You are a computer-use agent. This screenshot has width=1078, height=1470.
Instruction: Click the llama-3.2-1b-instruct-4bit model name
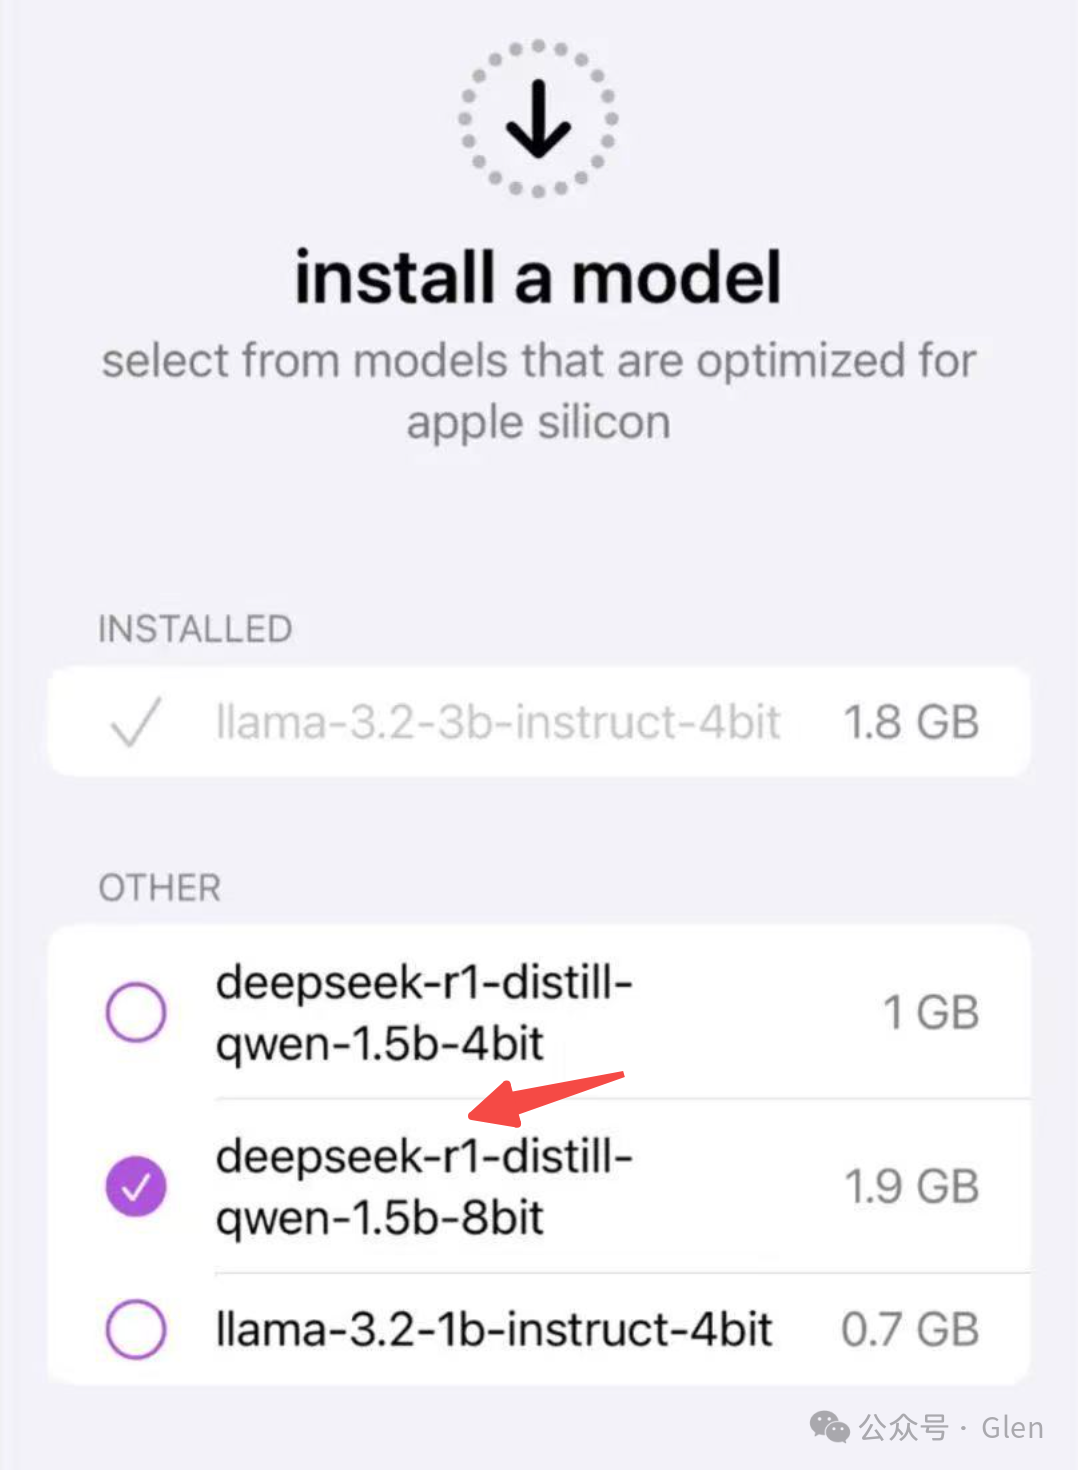[x=494, y=1329]
